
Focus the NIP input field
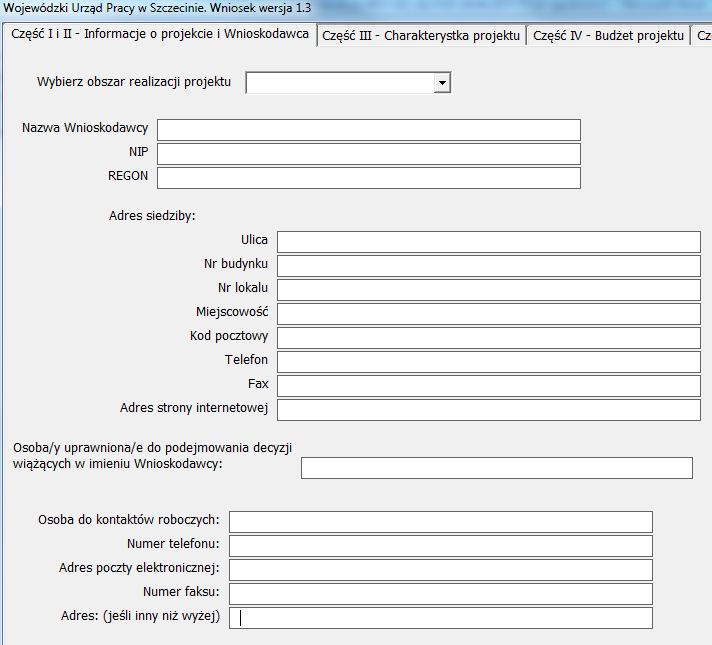(369, 154)
